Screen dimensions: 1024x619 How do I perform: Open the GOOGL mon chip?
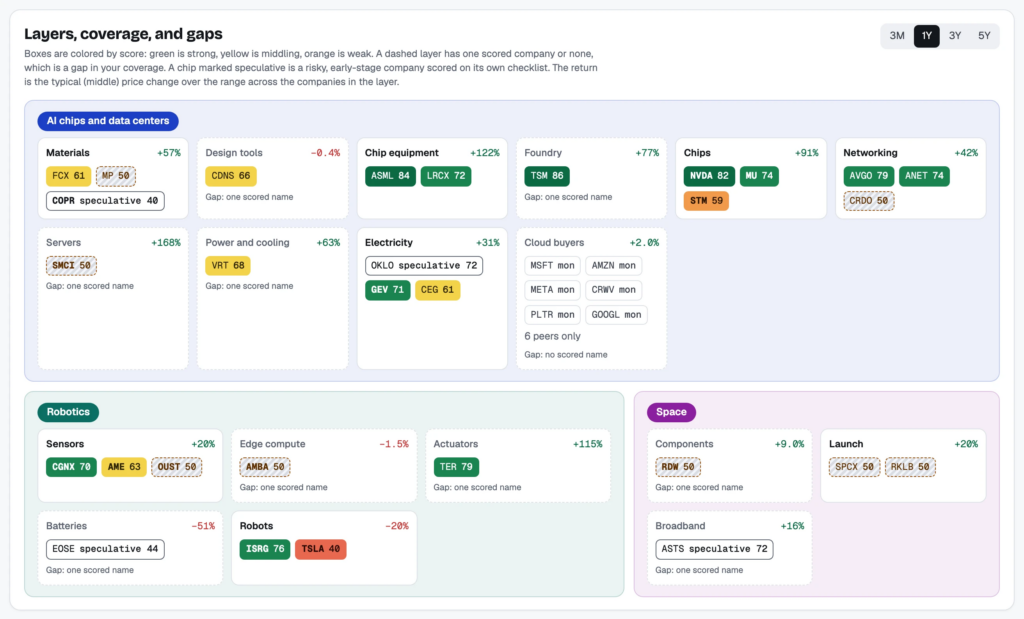pyautogui.click(x=616, y=315)
